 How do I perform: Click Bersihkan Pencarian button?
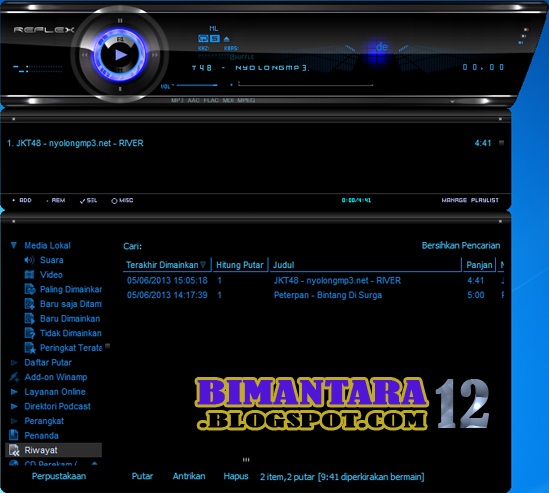[x=461, y=245]
